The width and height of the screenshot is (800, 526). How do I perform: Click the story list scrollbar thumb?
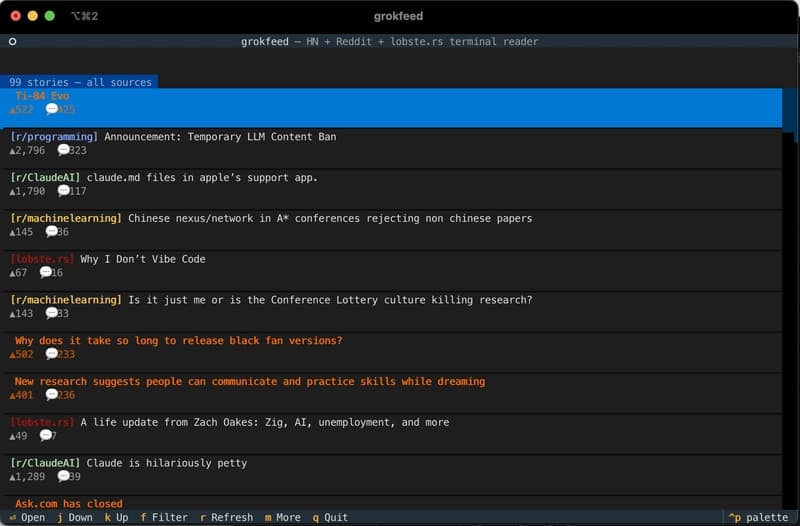point(788,111)
